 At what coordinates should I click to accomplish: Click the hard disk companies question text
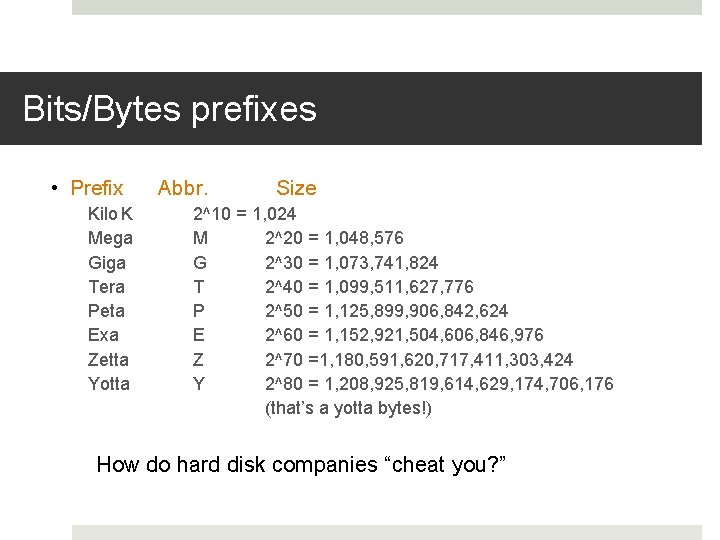[301, 464]
